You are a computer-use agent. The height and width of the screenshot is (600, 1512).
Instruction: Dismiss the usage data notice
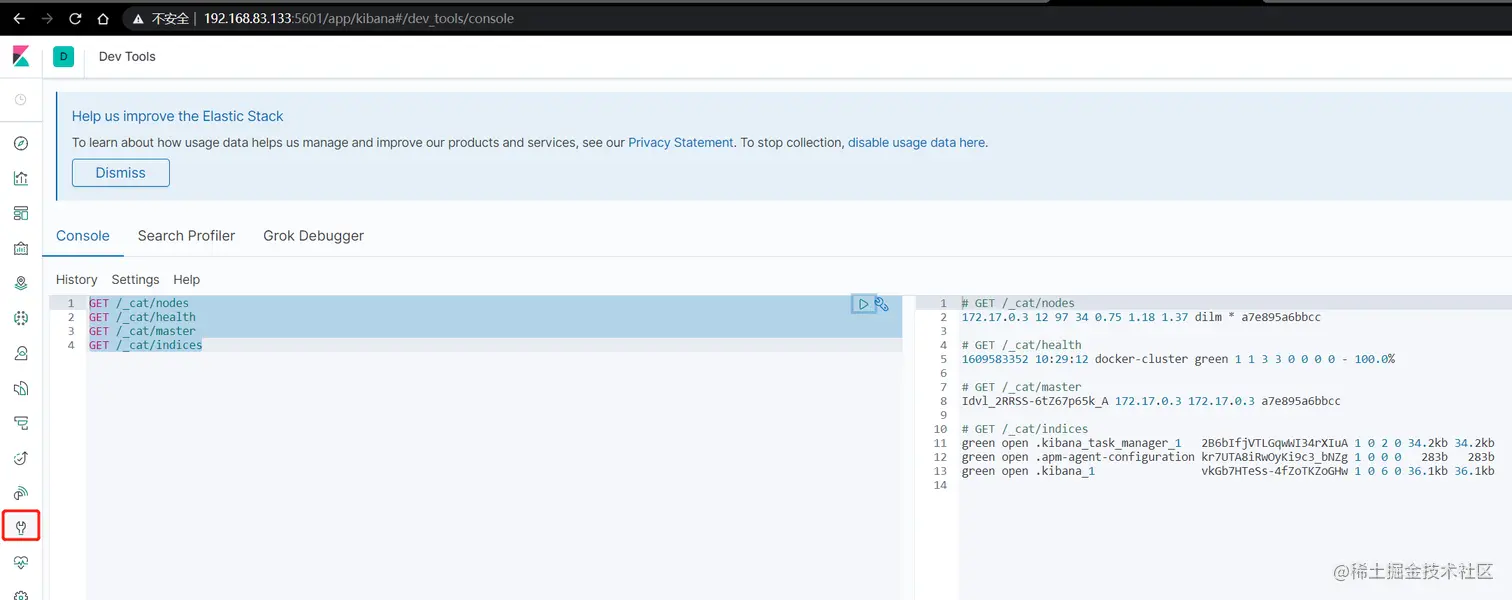(121, 173)
